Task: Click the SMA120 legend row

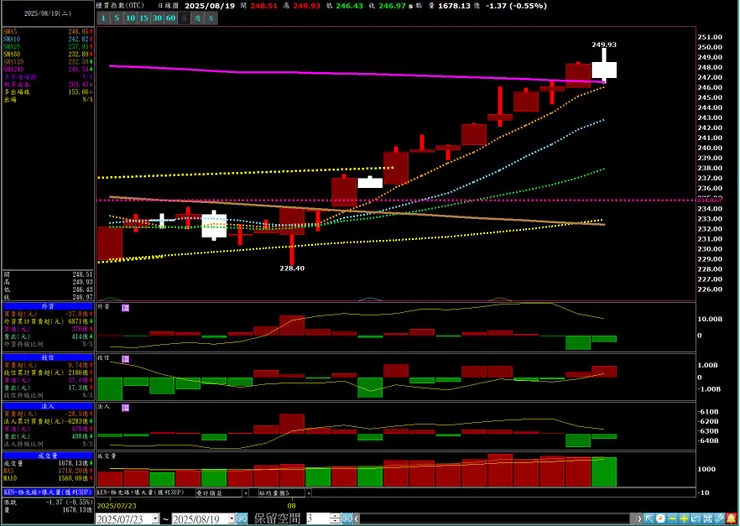Action: (48, 62)
